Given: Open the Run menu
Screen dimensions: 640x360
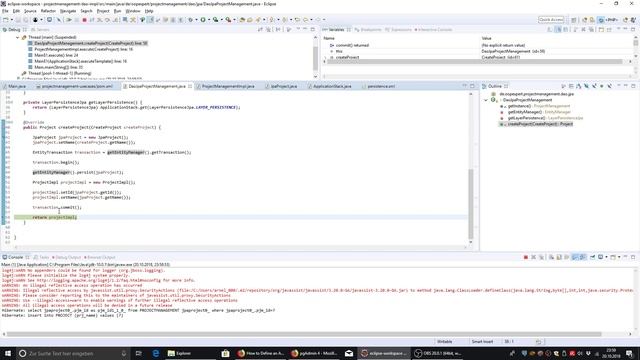Looking at the screenshot, I should [118, 11].
